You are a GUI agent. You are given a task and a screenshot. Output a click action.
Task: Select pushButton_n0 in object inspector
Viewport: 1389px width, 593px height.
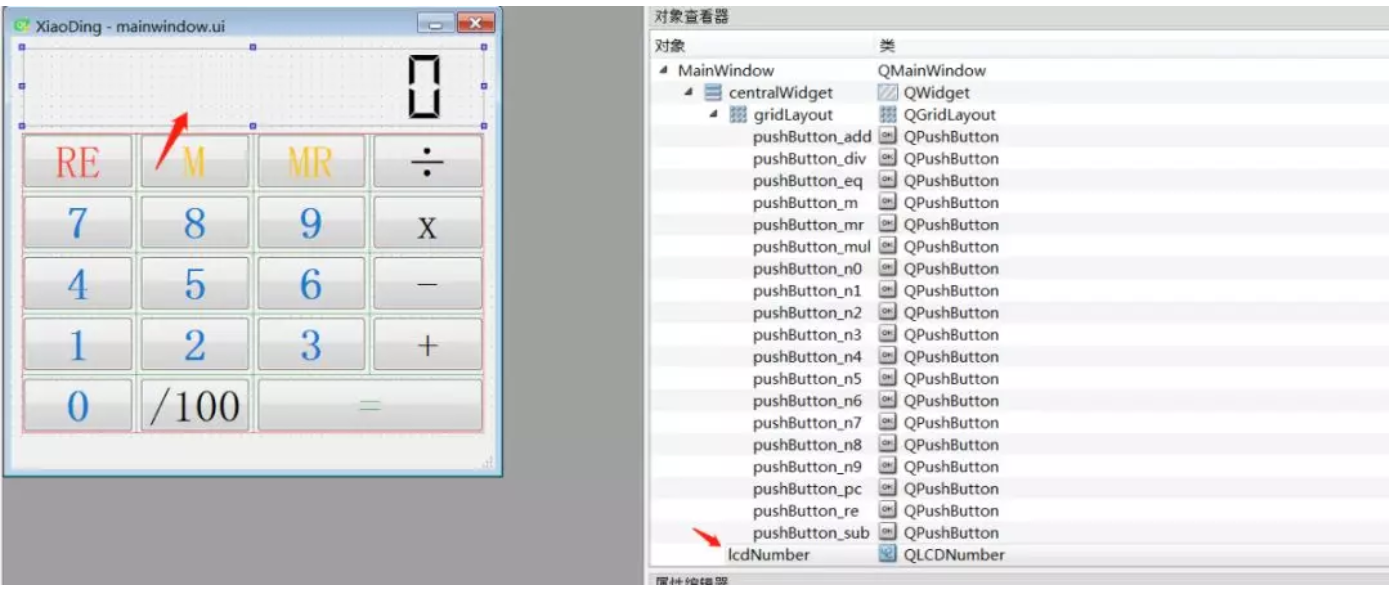coord(807,268)
